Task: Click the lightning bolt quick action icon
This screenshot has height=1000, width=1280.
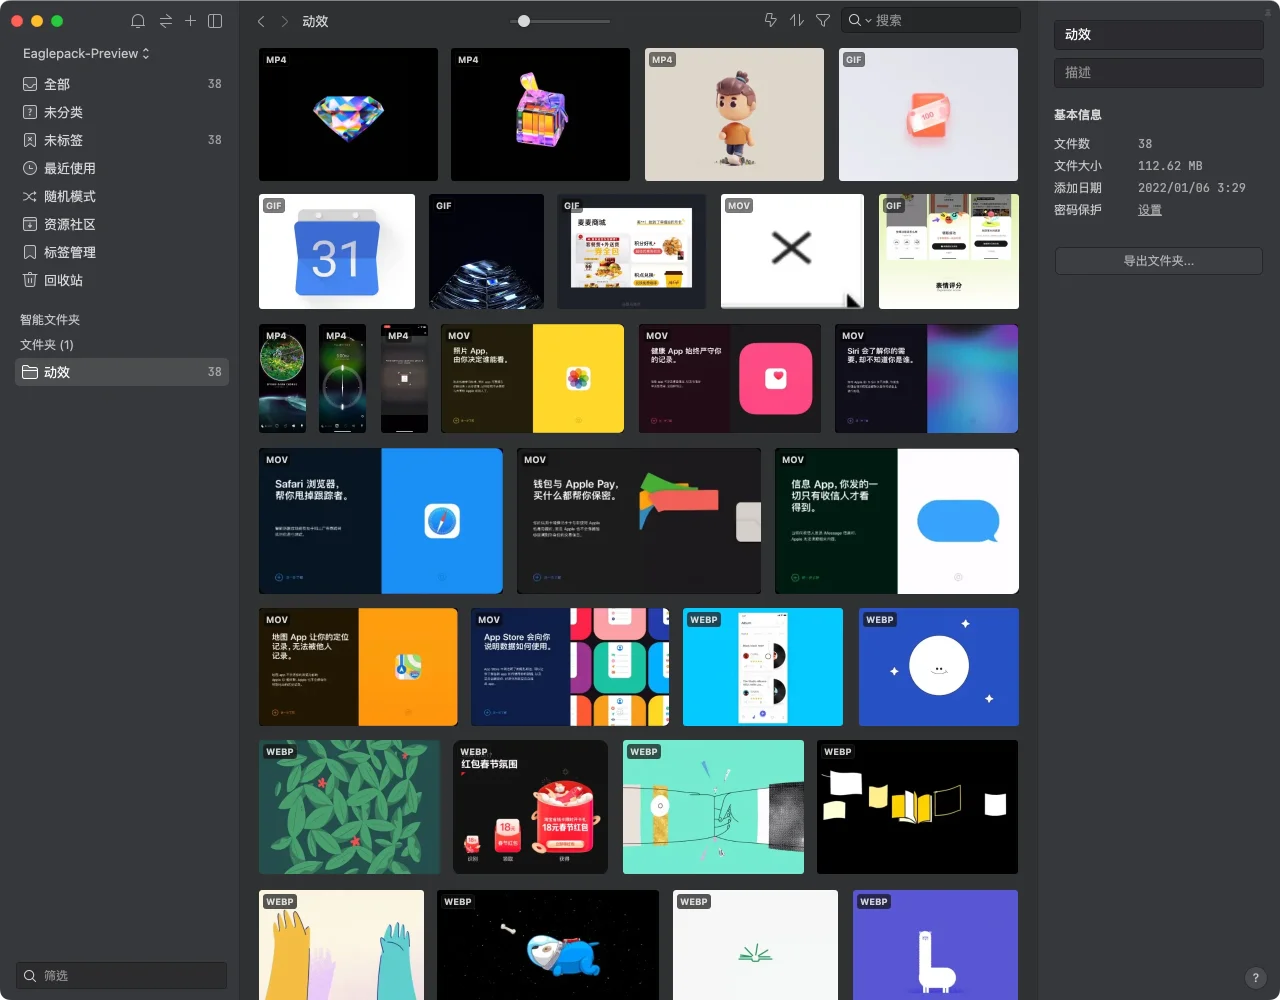Action: point(770,20)
